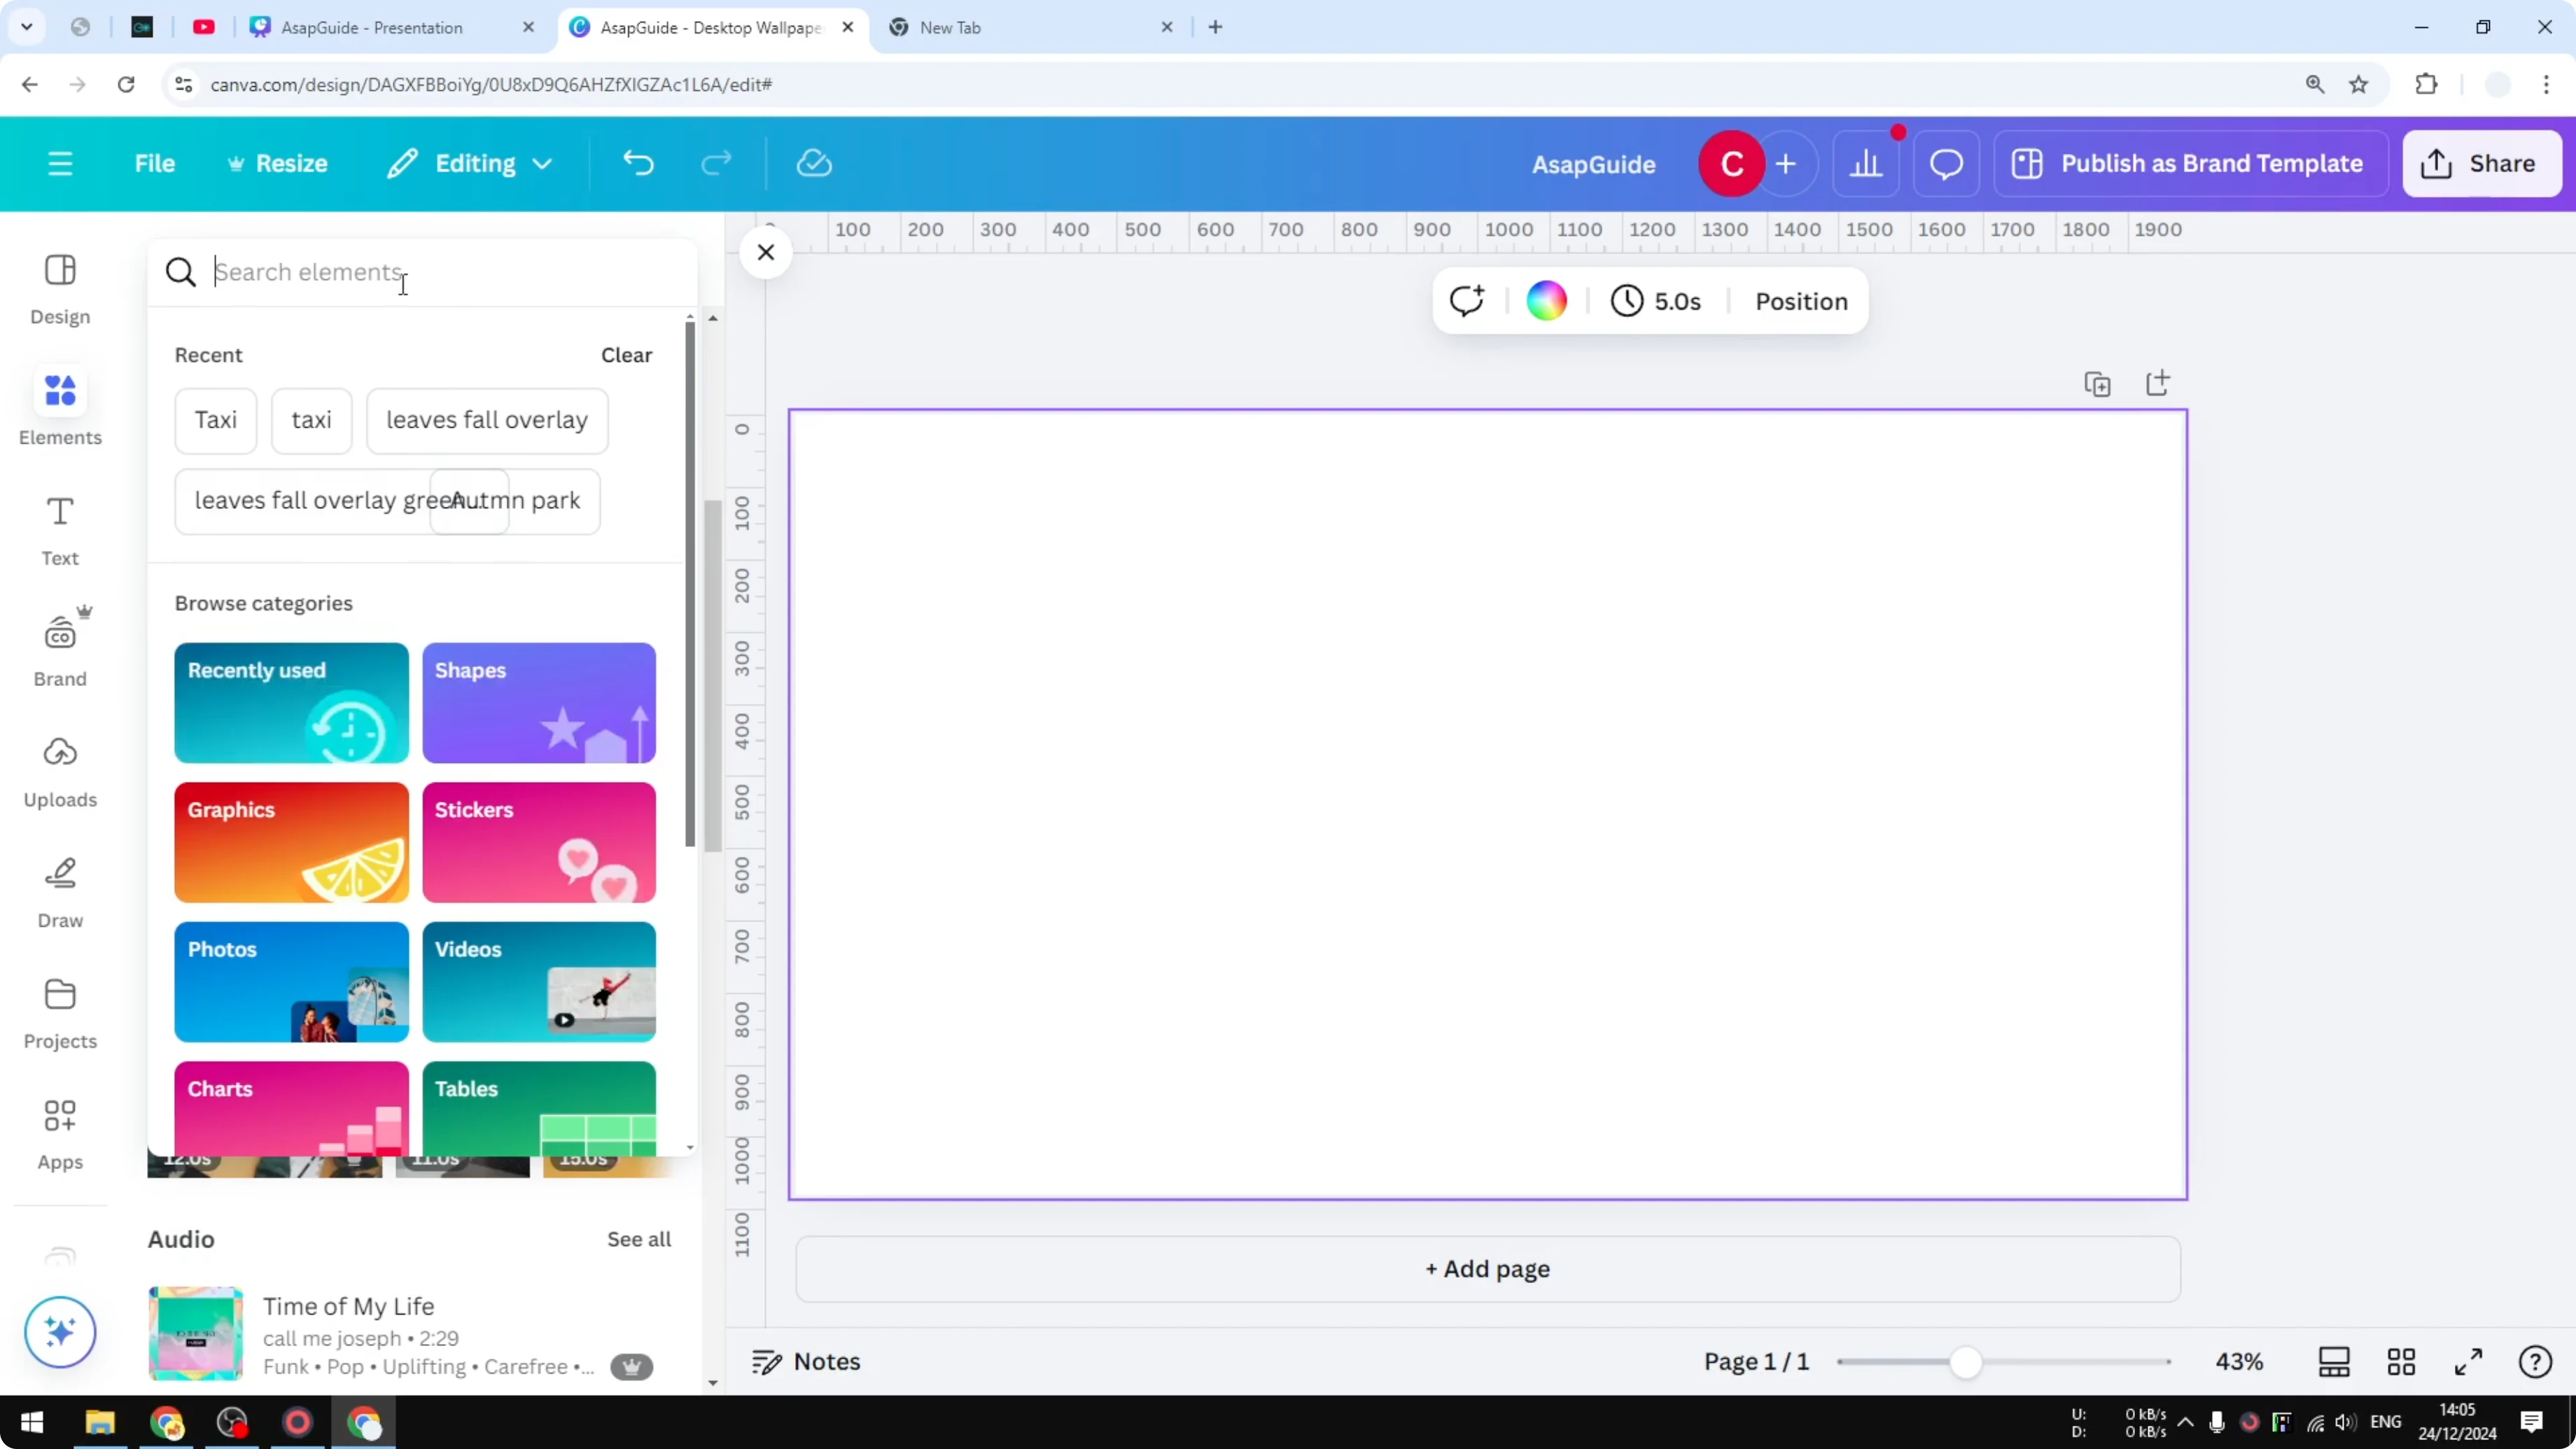Open the main menu hamburger icon
Viewport: 2576px width, 1449px height.
(x=60, y=163)
